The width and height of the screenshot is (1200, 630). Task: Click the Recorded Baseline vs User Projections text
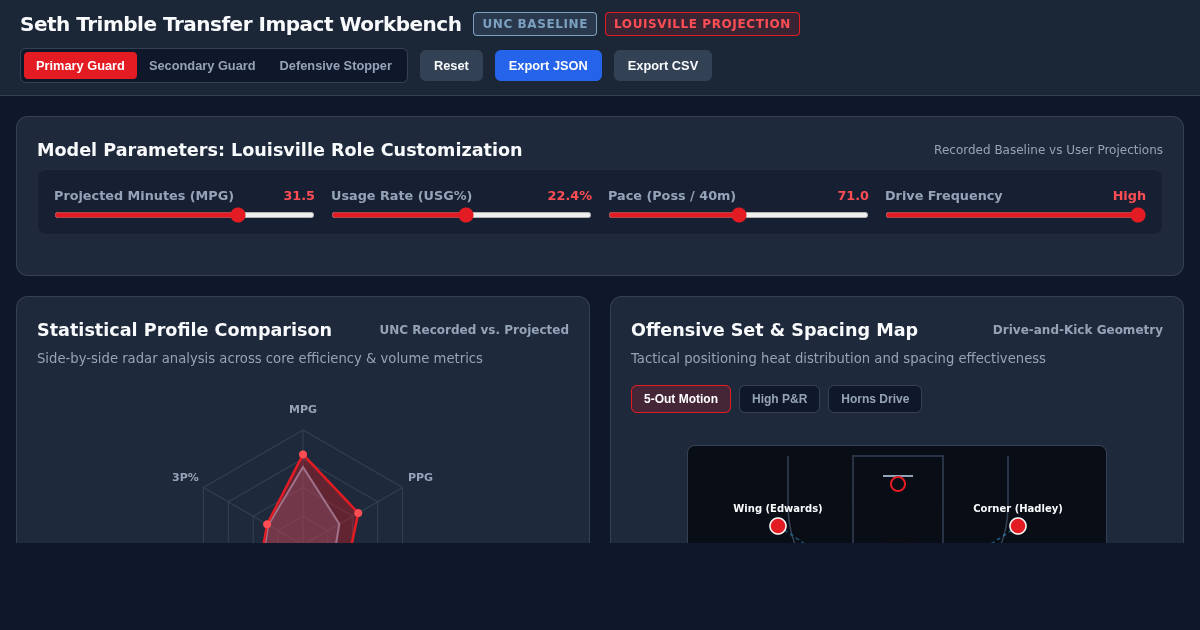click(1048, 150)
